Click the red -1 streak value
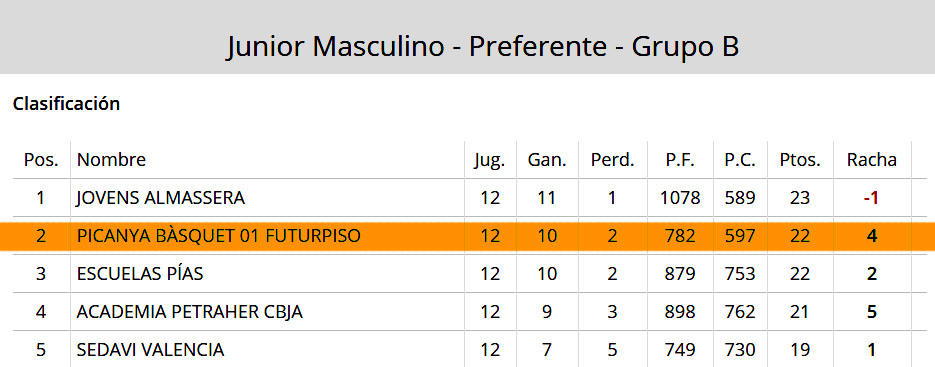Viewport: 935px width, 367px height. point(871,198)
